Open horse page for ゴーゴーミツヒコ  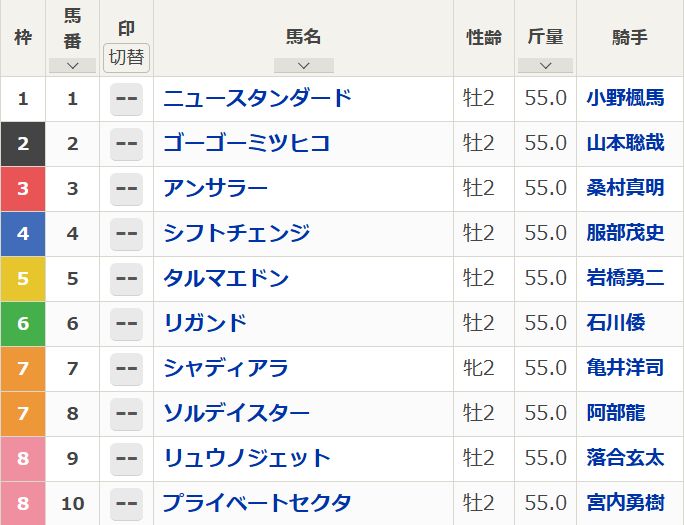pos(246,143)
